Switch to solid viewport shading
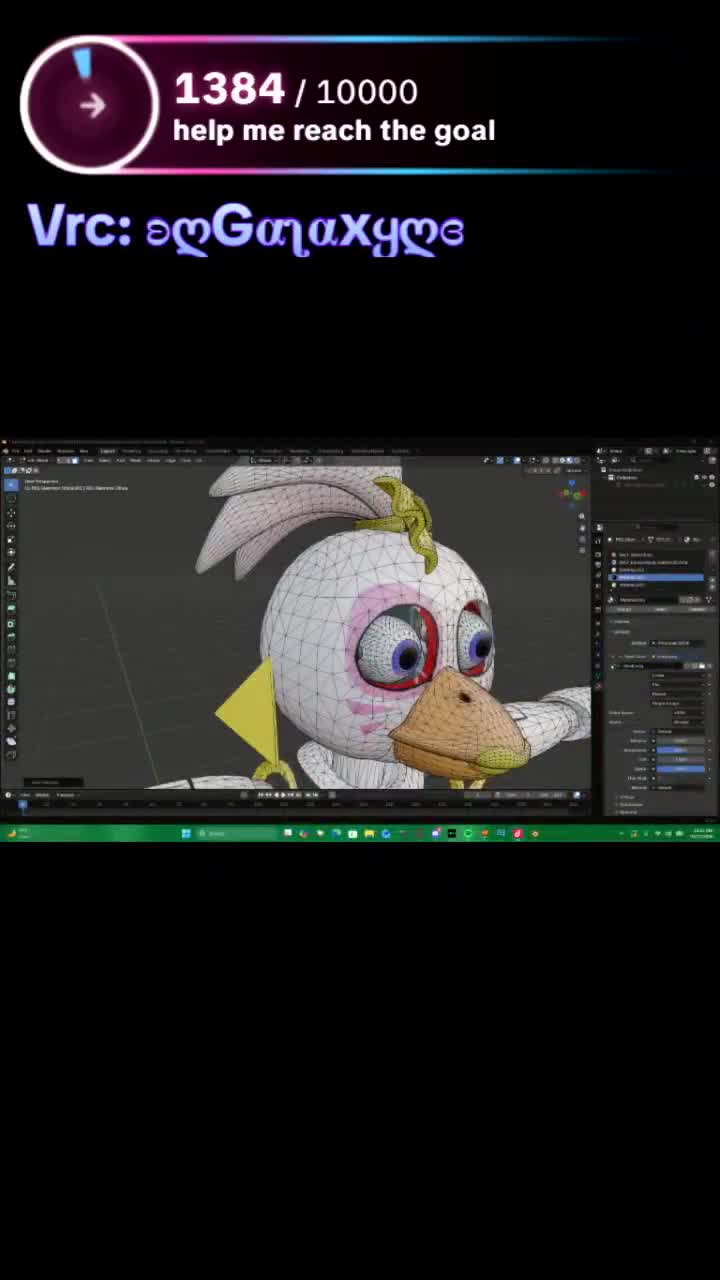Image resolution: width=720 pixels, height=1280 pixels. point(562,460)
